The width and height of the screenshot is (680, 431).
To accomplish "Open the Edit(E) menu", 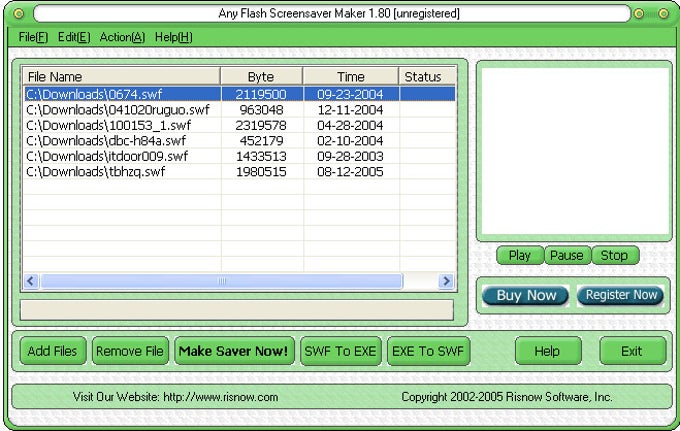I will 74,37.
